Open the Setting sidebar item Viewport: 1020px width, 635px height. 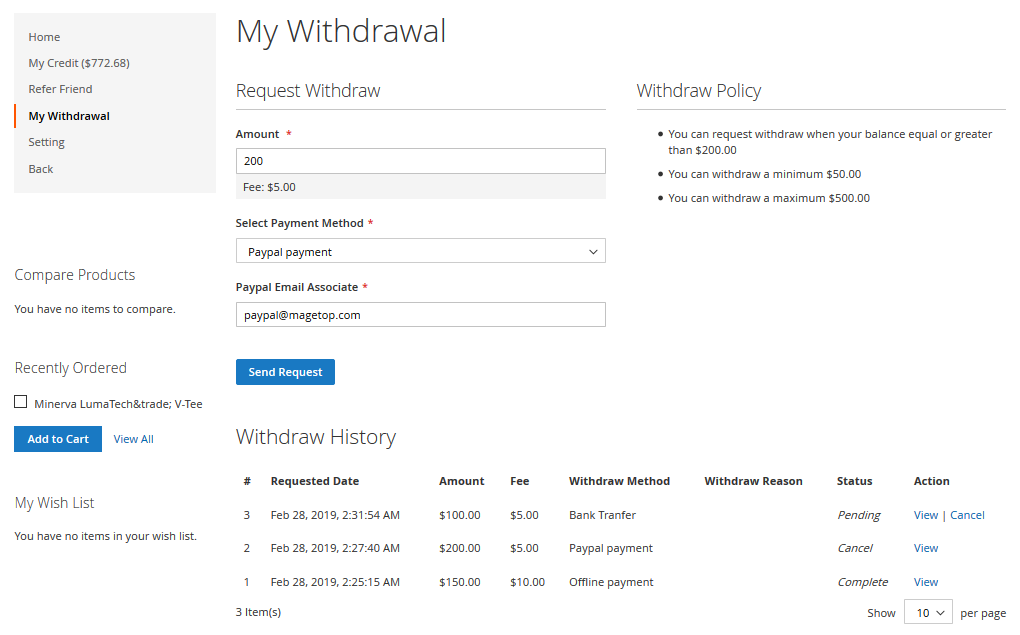[46, 142]
